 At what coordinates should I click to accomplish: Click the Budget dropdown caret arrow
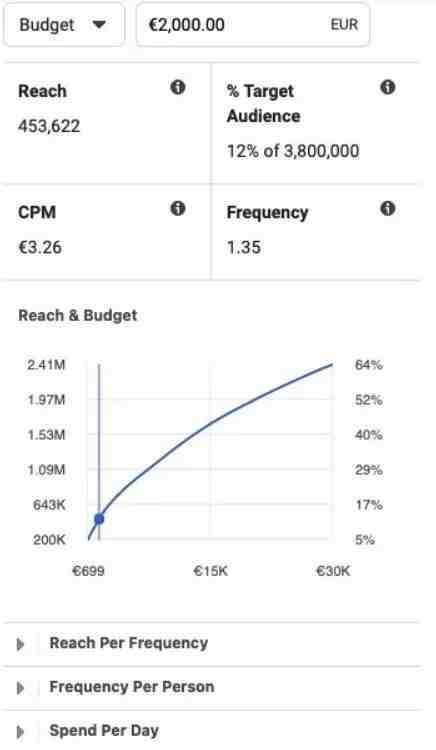[99, 24]
